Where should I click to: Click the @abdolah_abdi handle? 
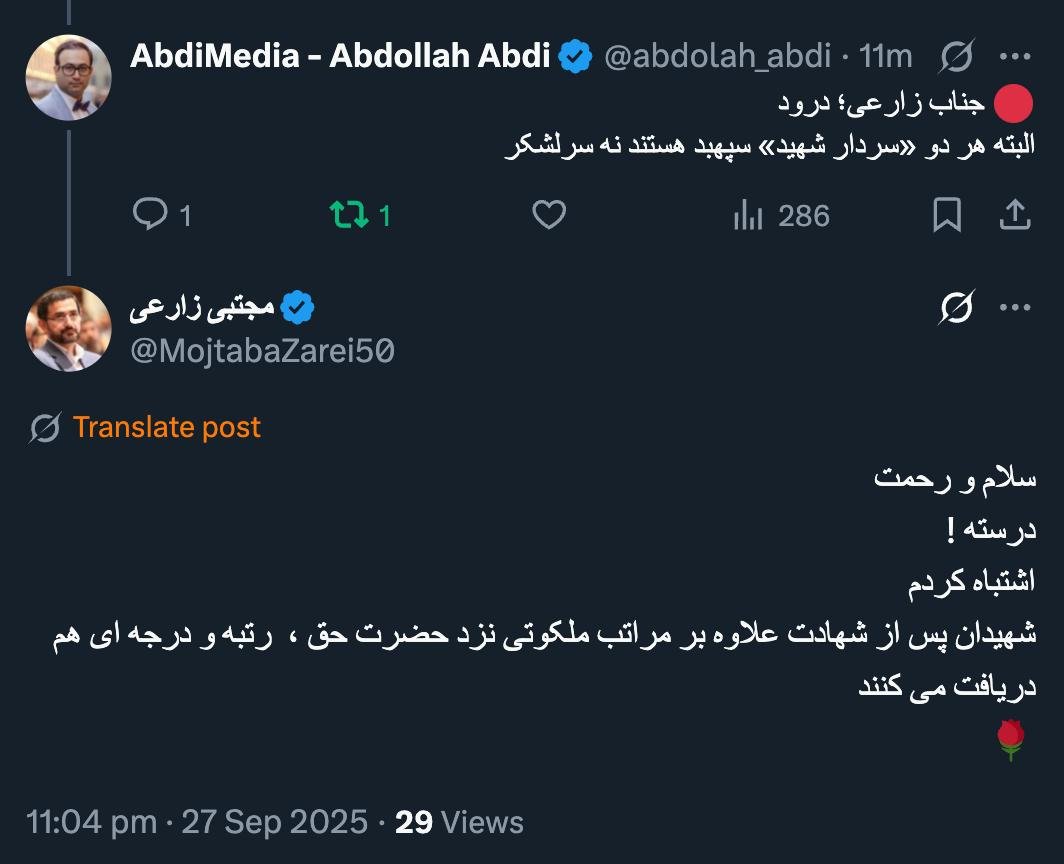tap(717, 57)
